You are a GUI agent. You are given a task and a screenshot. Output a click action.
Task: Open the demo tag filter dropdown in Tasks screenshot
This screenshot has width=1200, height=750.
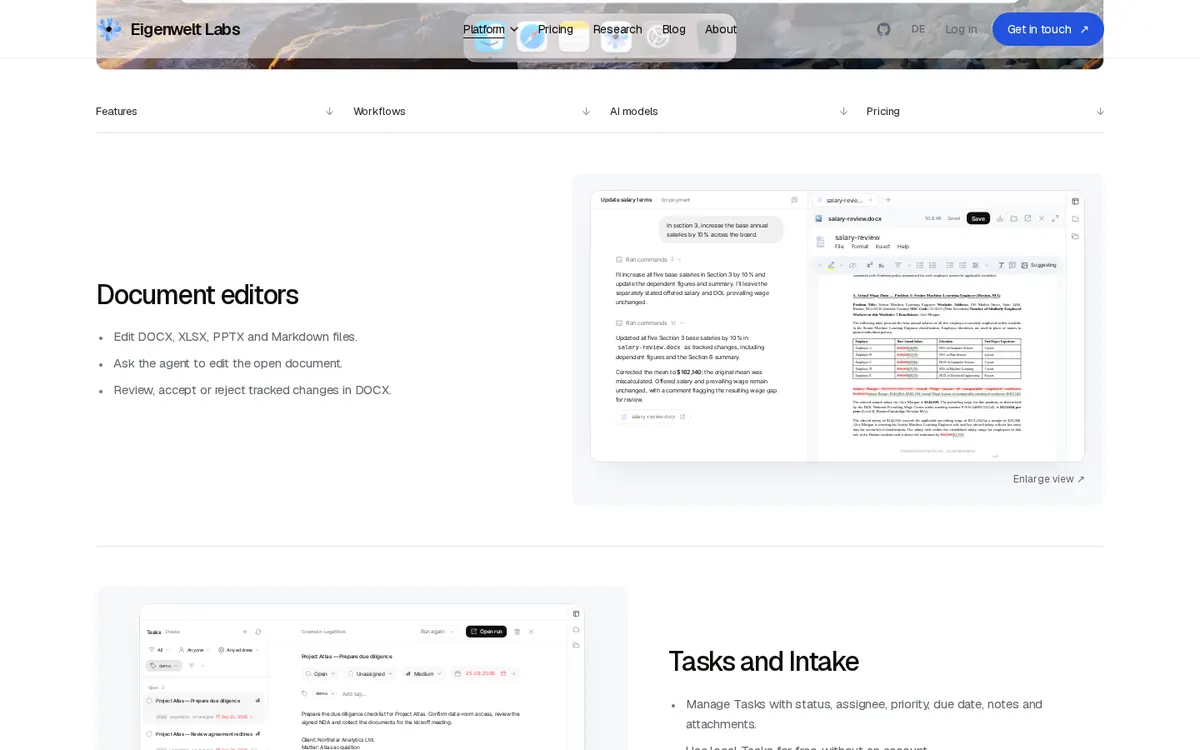(164, 666)
